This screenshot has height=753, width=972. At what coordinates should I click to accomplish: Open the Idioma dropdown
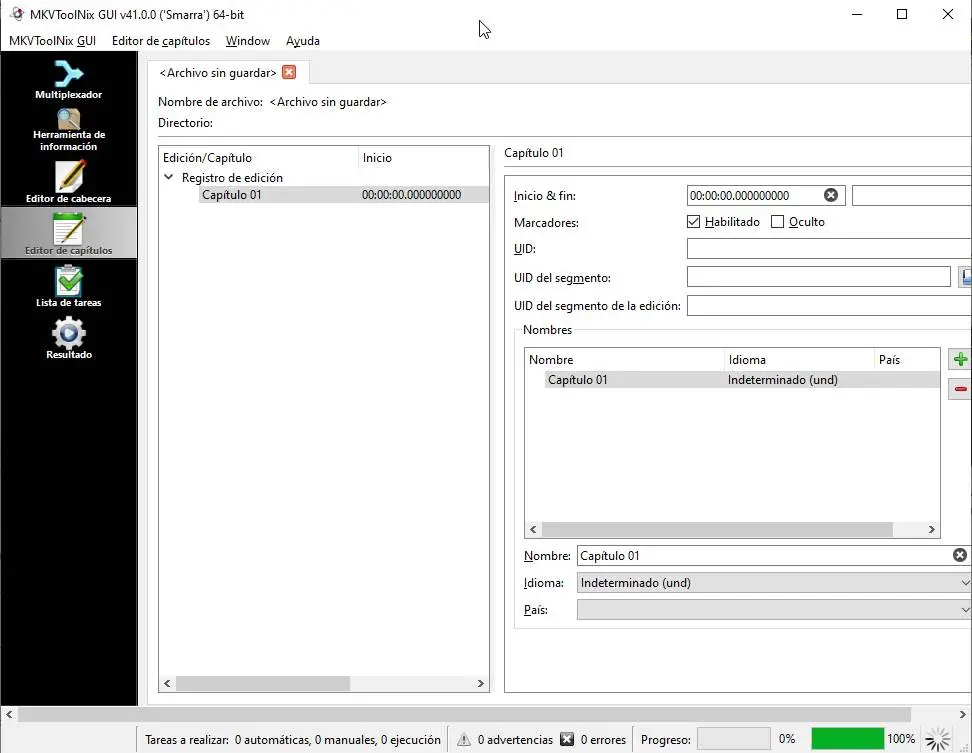[x=774, y=583]
